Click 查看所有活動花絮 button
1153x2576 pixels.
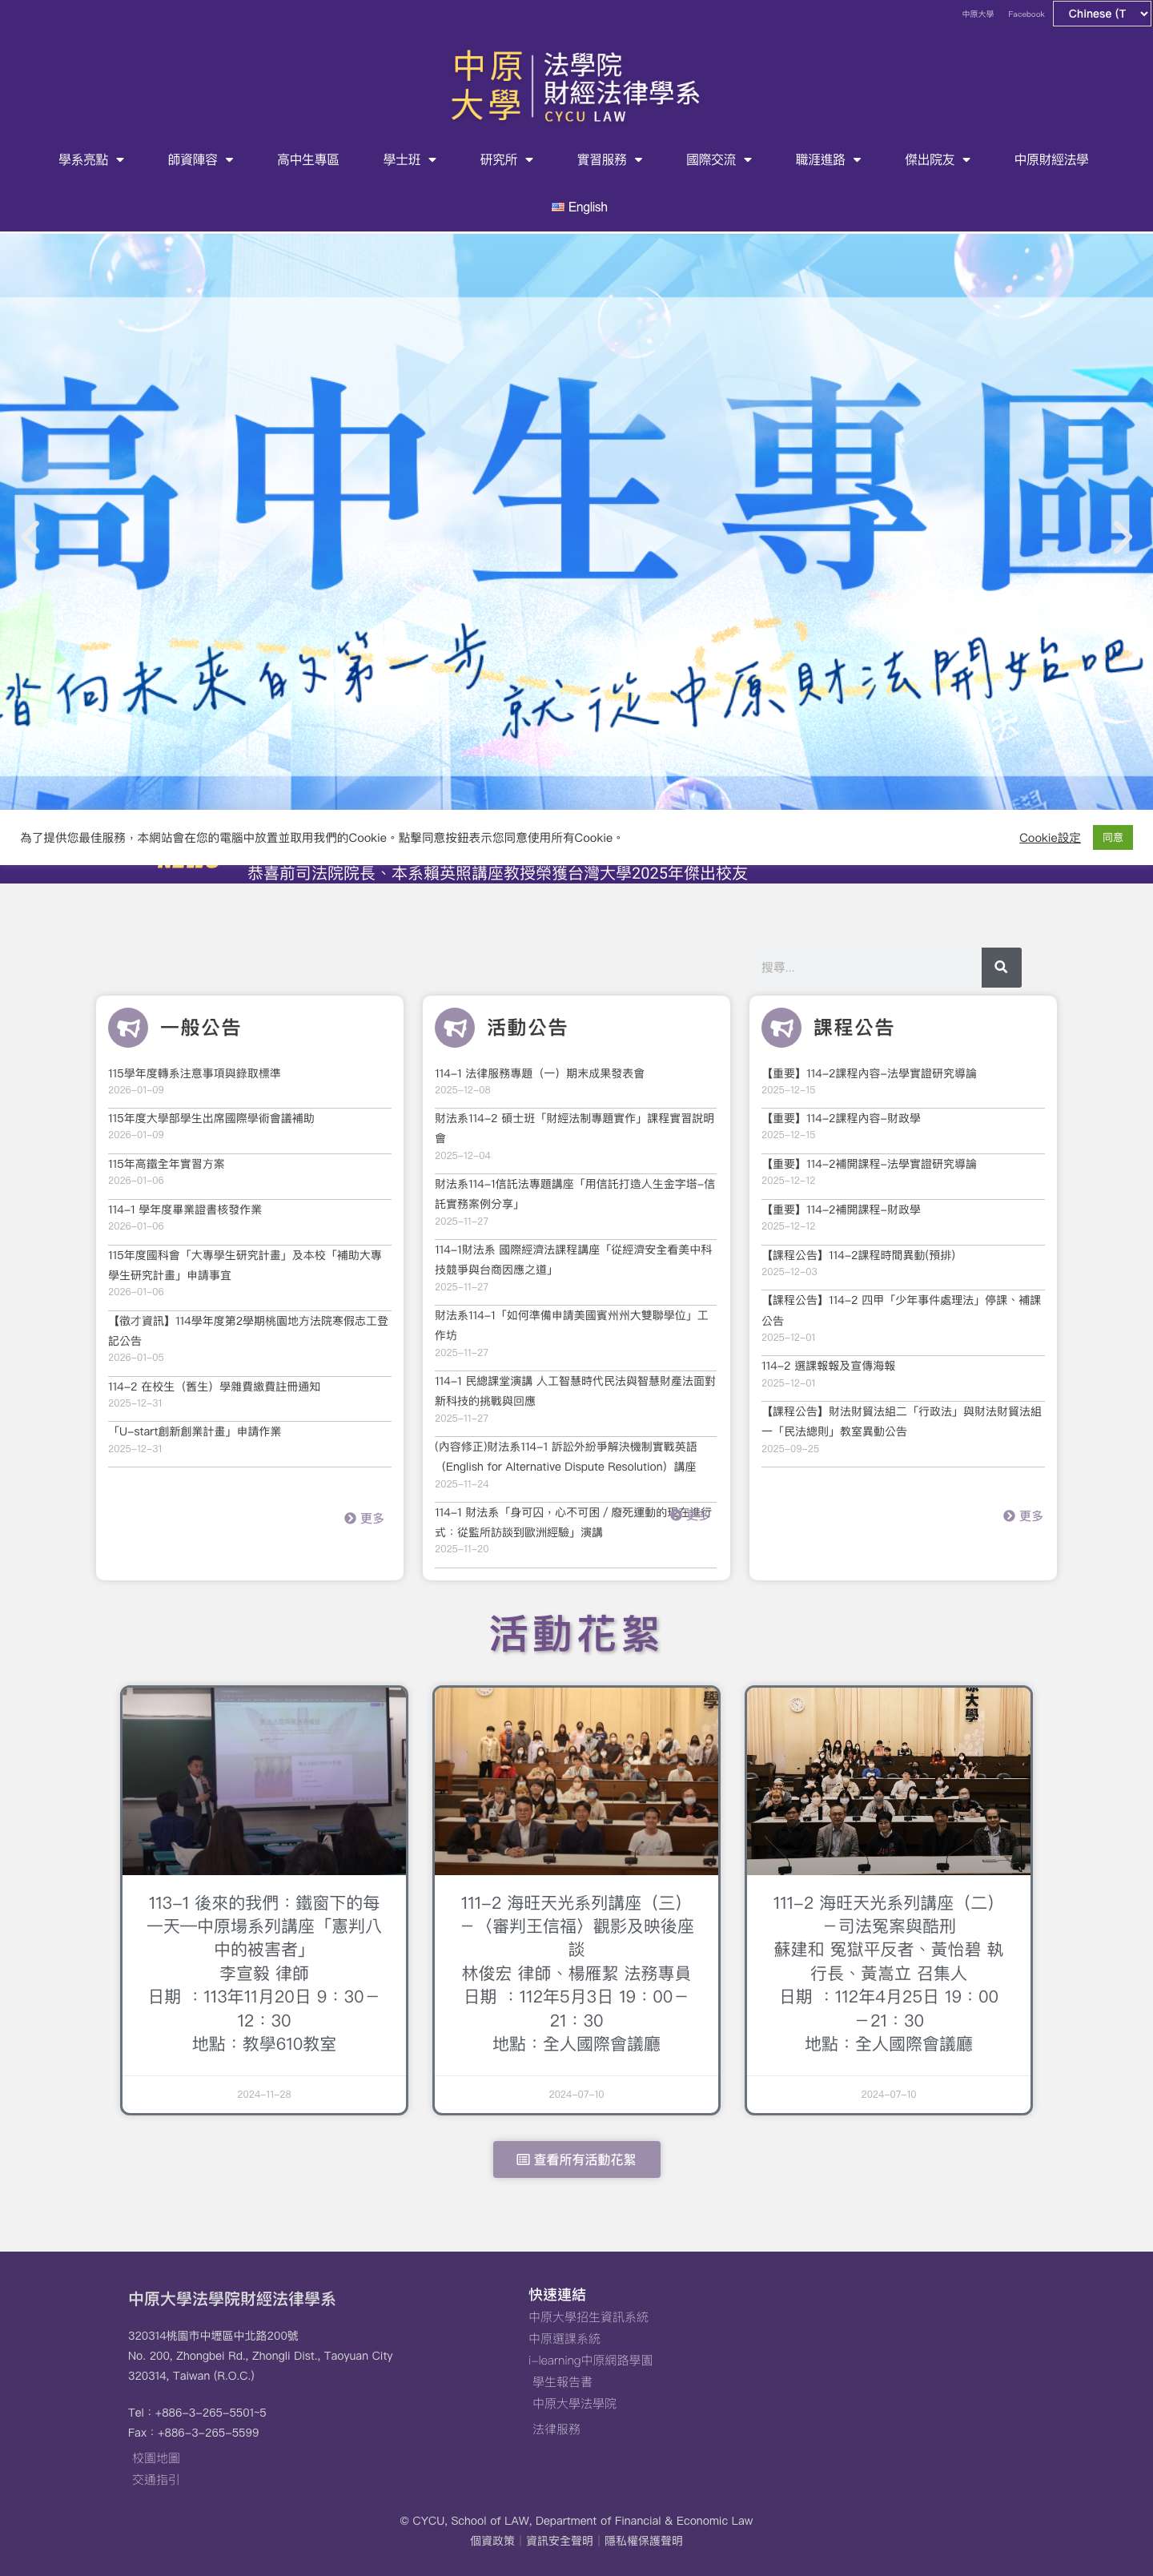(x=576, y=2159)
